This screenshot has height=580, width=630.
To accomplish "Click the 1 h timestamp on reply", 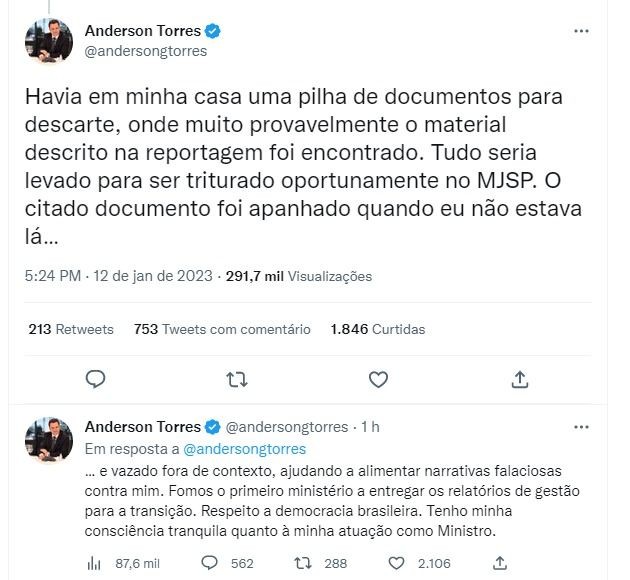I will [370, 427].
